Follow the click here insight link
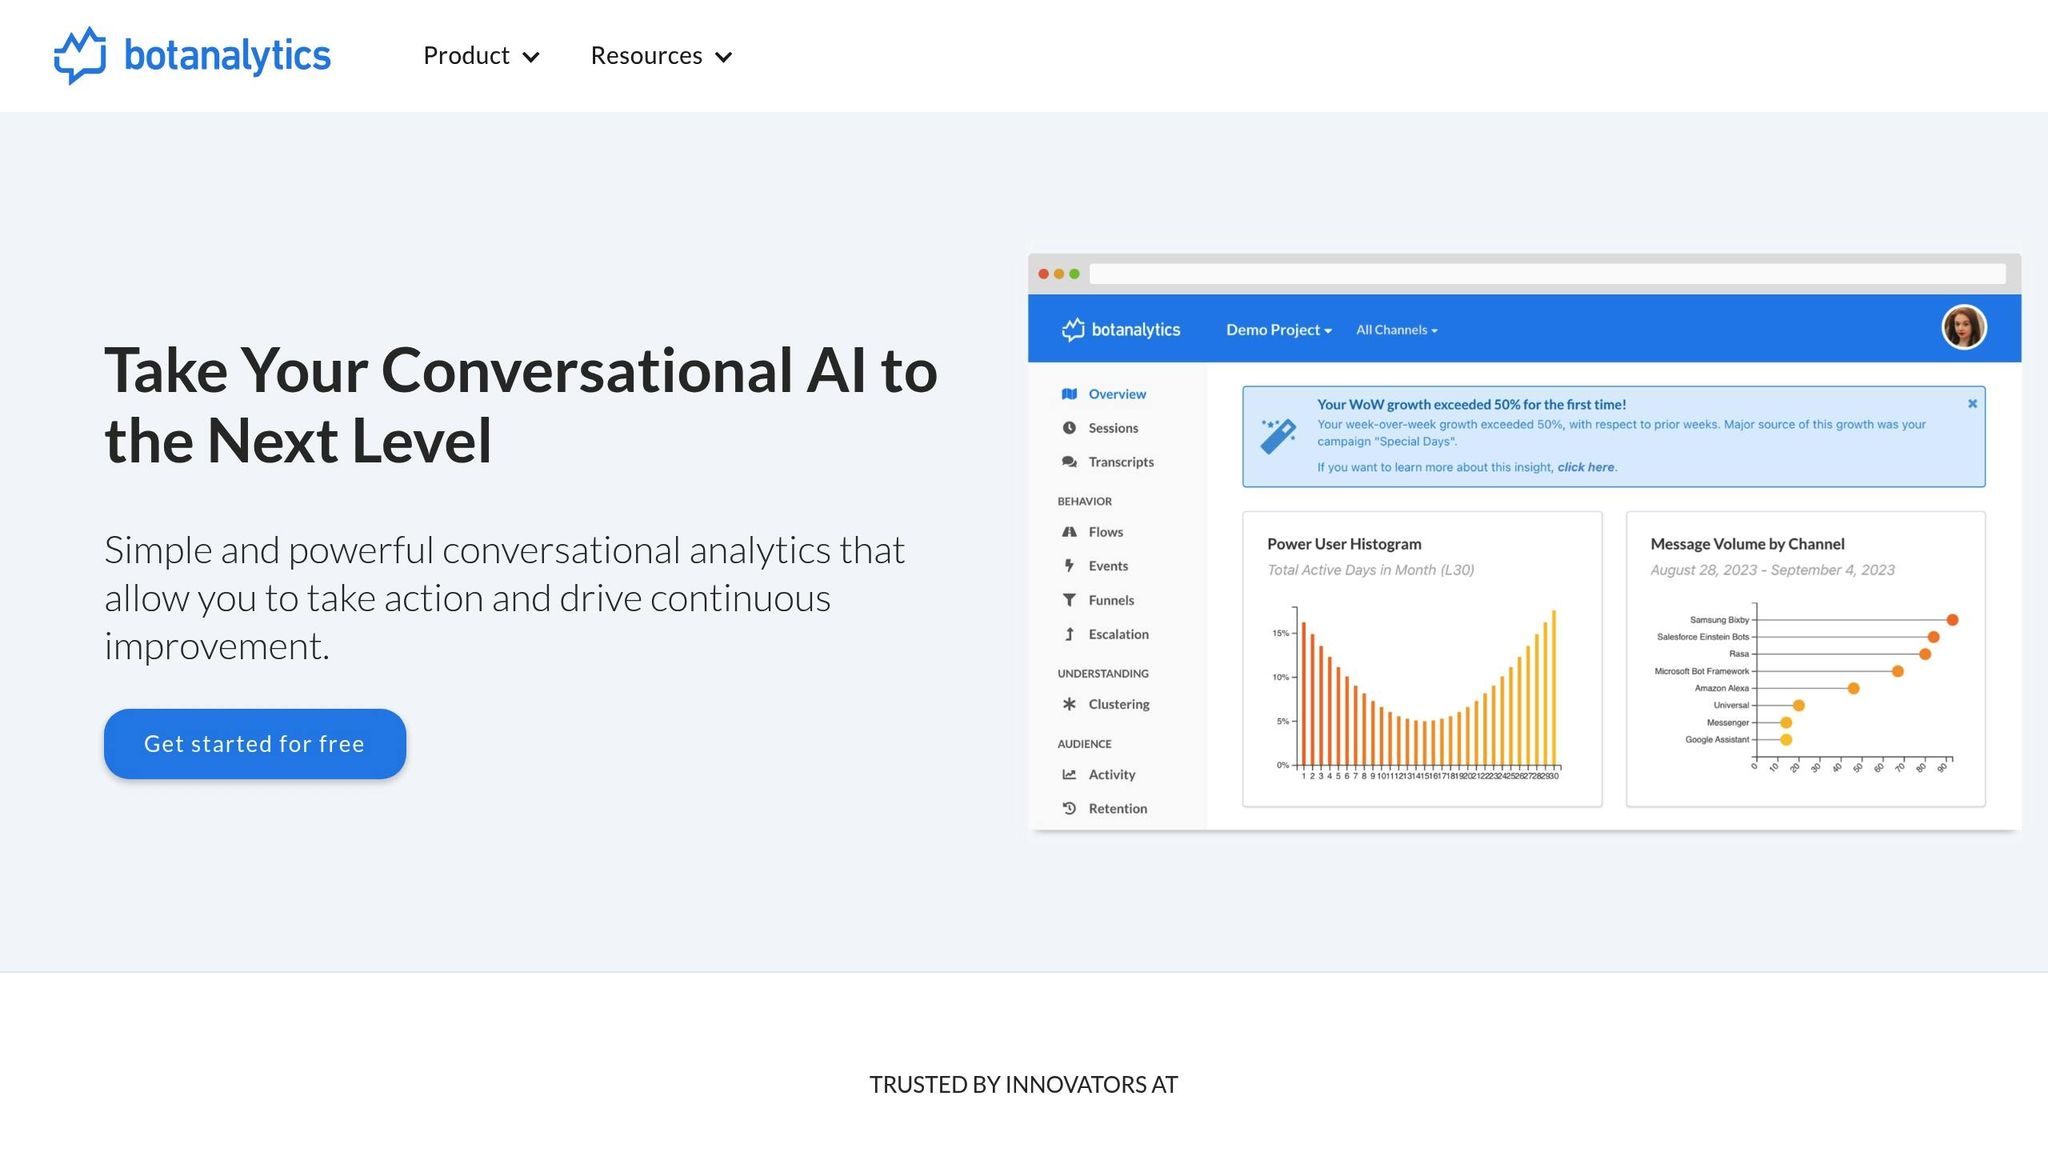 click(1585, 467)
